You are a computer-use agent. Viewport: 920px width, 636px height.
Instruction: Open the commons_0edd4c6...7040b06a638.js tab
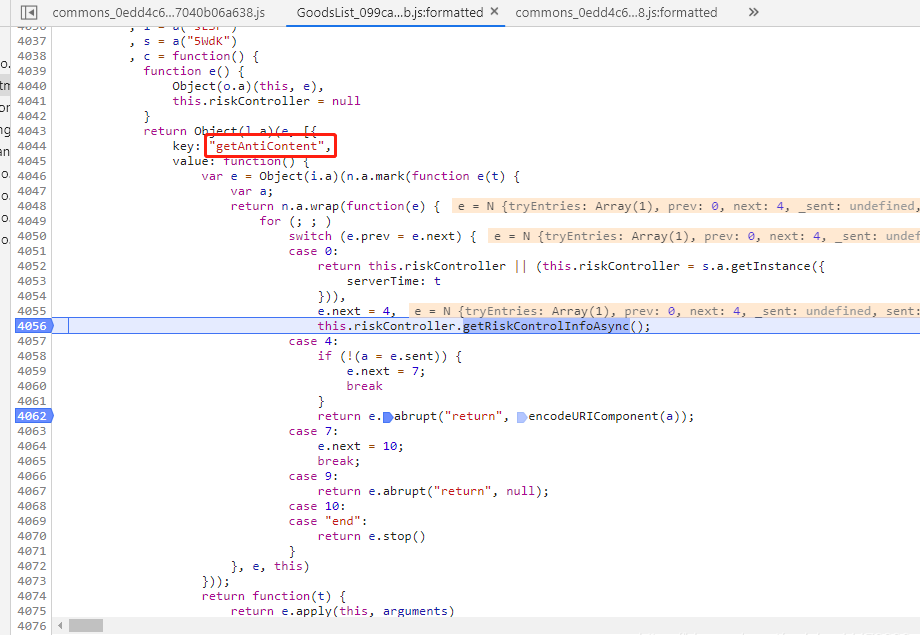[x=158, y=12]
